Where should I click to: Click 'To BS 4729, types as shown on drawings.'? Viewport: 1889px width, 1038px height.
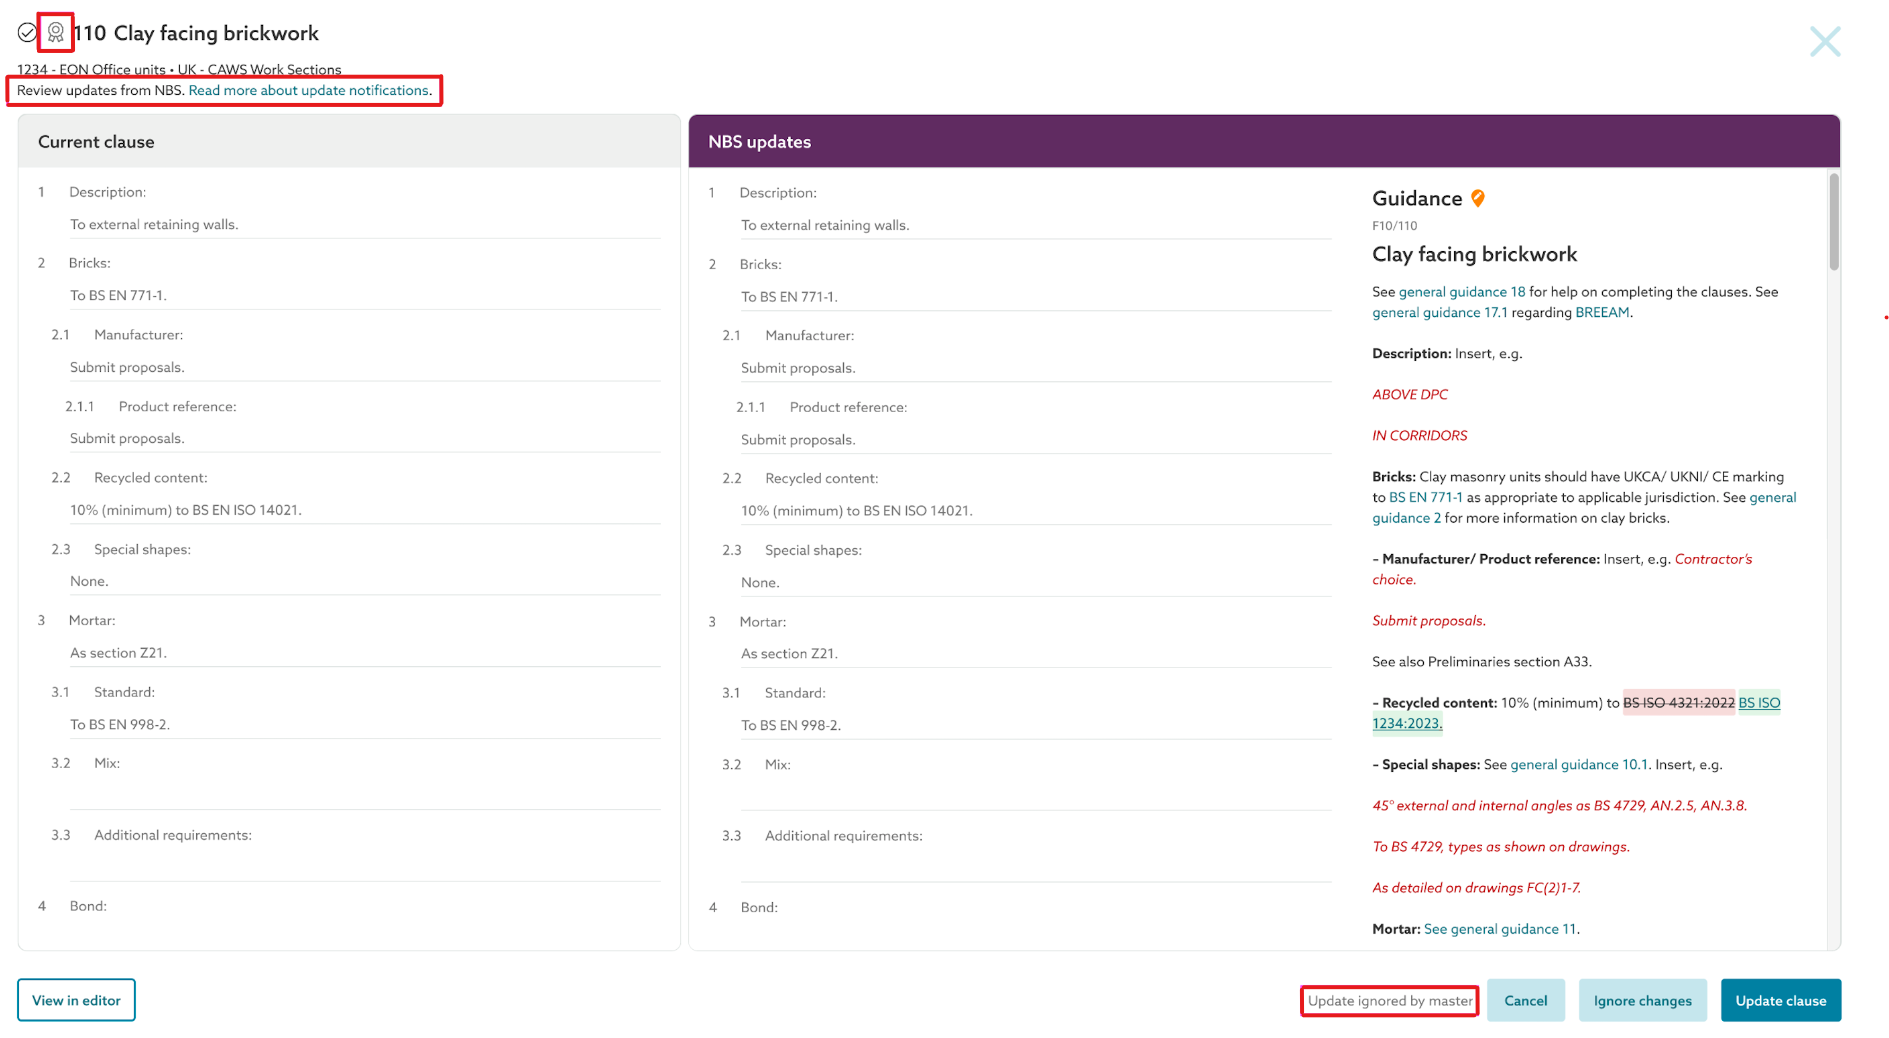[1501, 847]
